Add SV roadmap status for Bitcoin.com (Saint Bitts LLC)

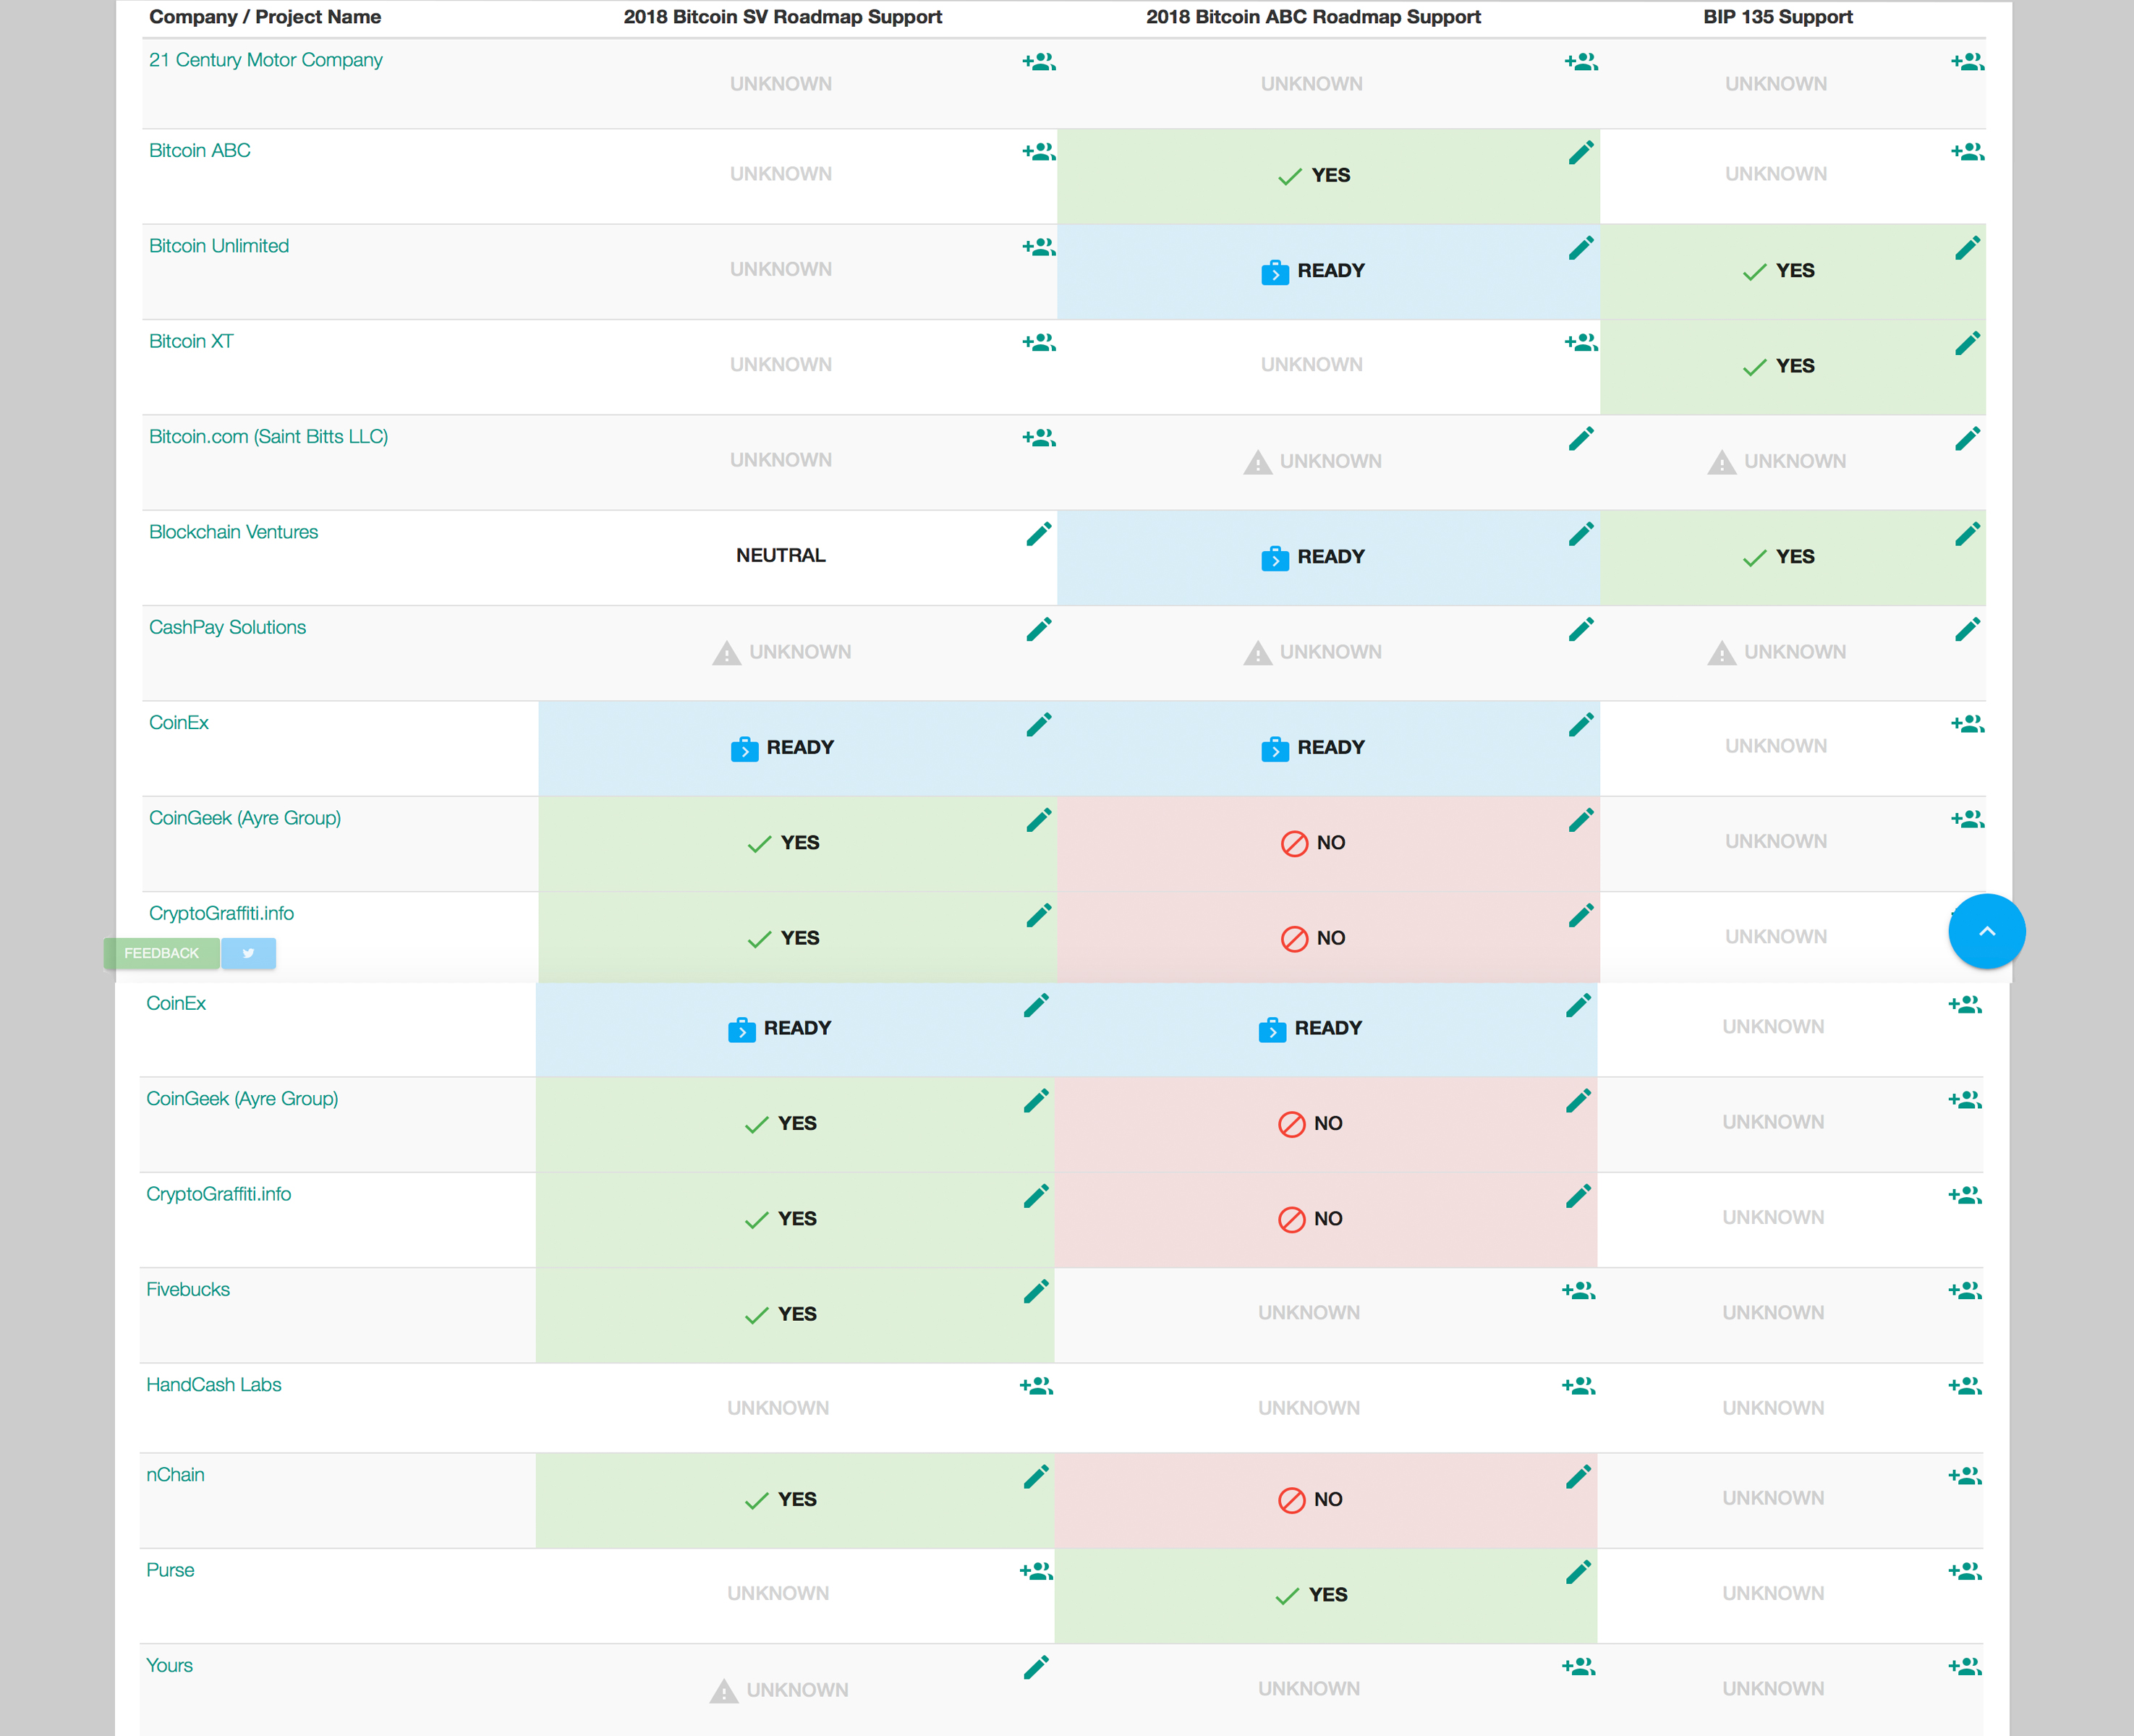pos(1038,438)
